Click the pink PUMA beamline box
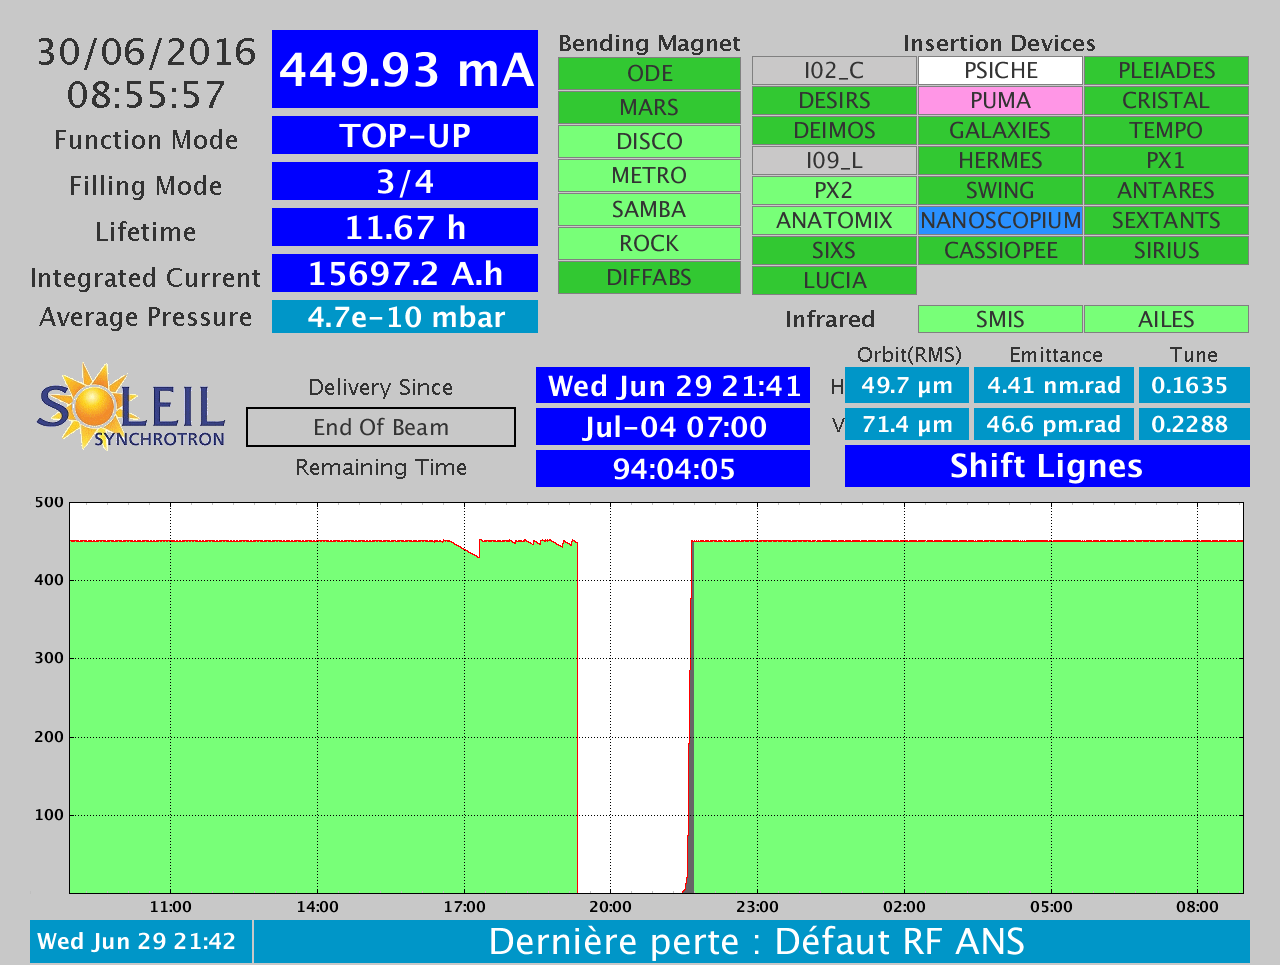This screenshot has width=1280, height=965. 1000,100
